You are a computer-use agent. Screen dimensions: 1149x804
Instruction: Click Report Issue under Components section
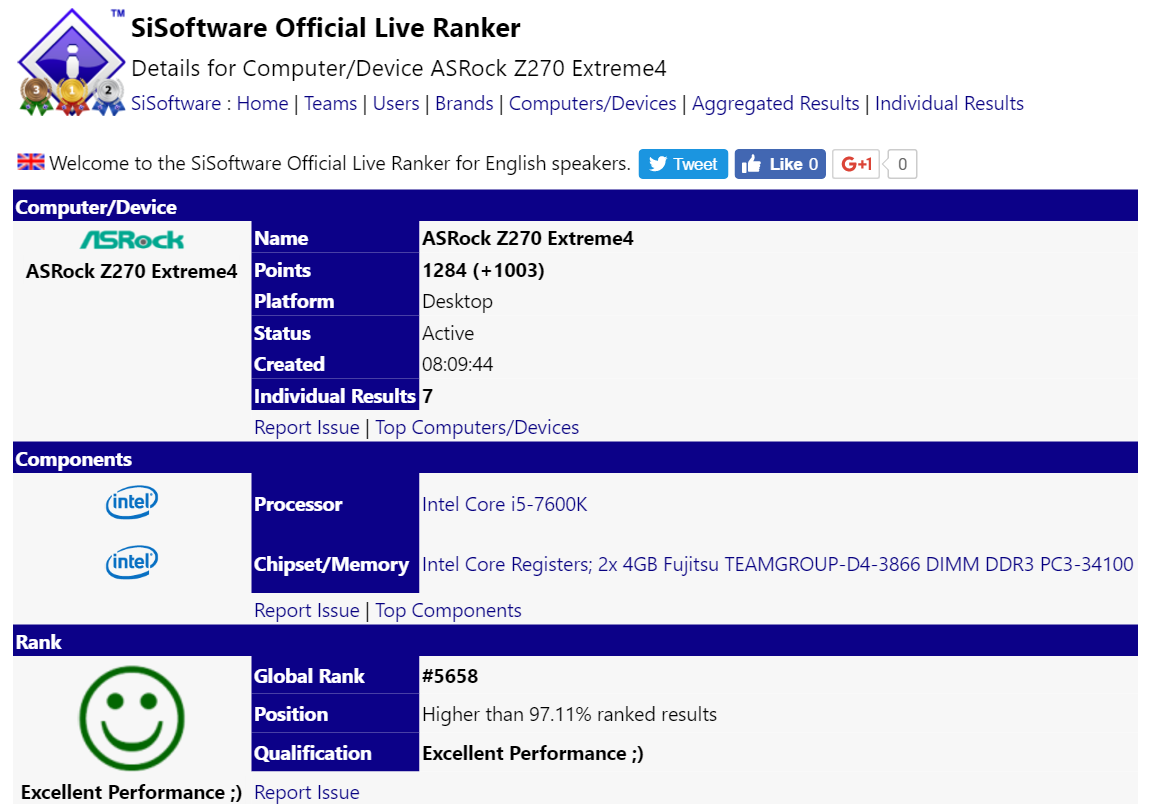point(306,611)
